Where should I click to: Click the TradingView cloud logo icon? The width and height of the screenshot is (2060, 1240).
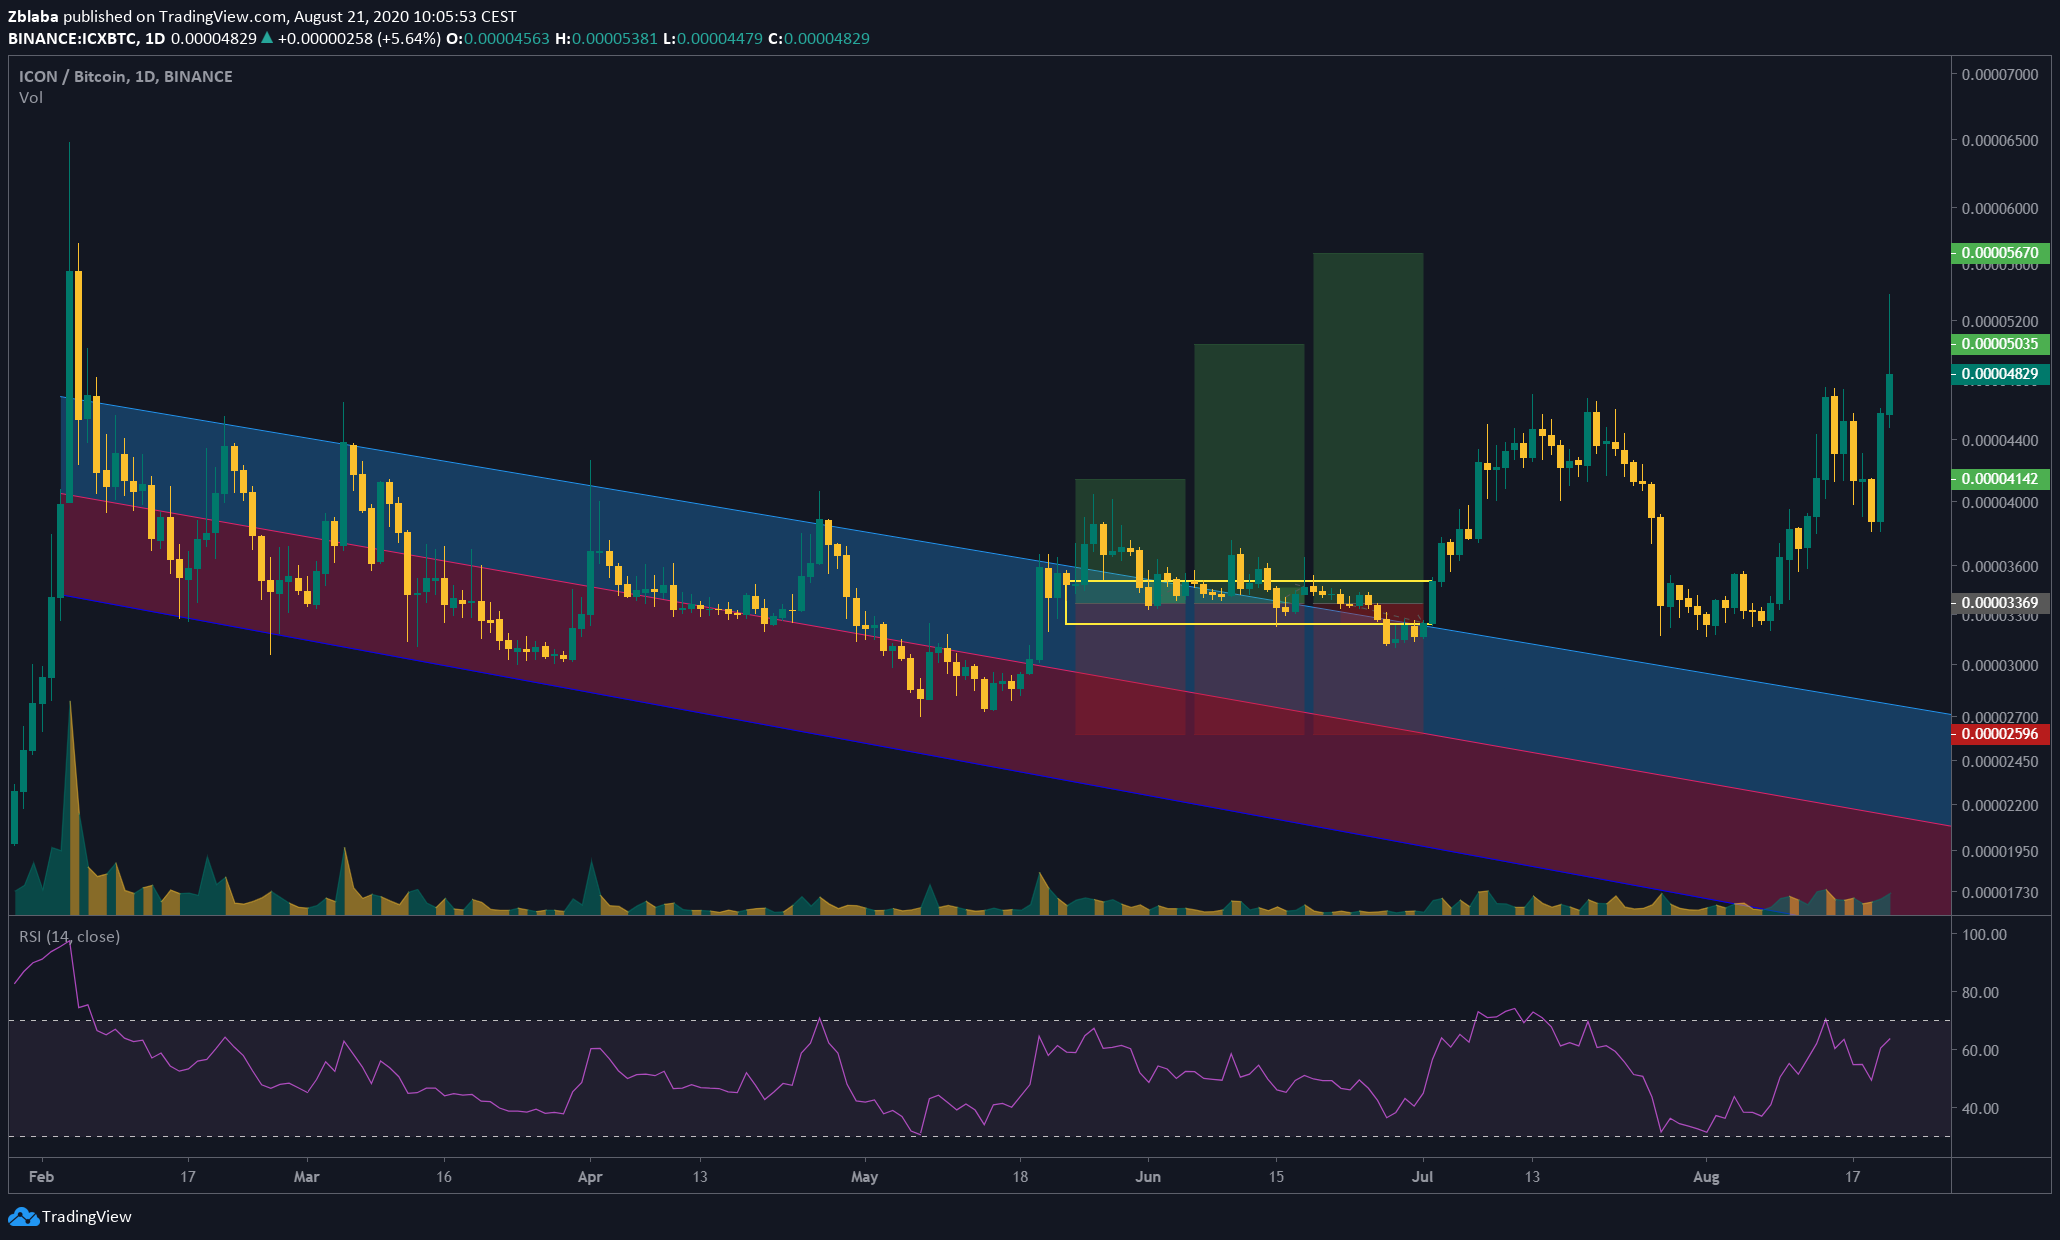(24, 1217)
